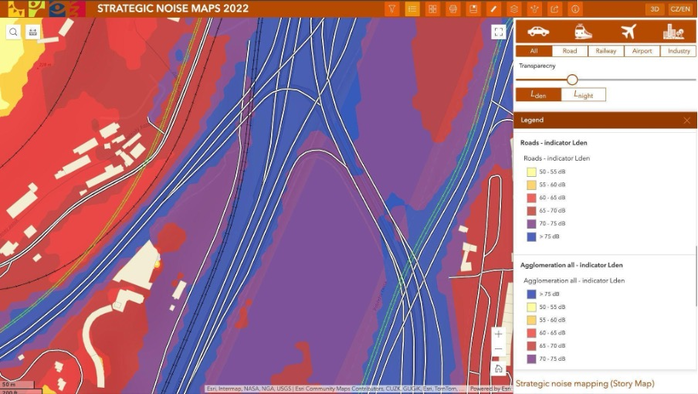This screenshot has width=698, height=394.
Task: Select the Lden indicator
Action: 538,94
